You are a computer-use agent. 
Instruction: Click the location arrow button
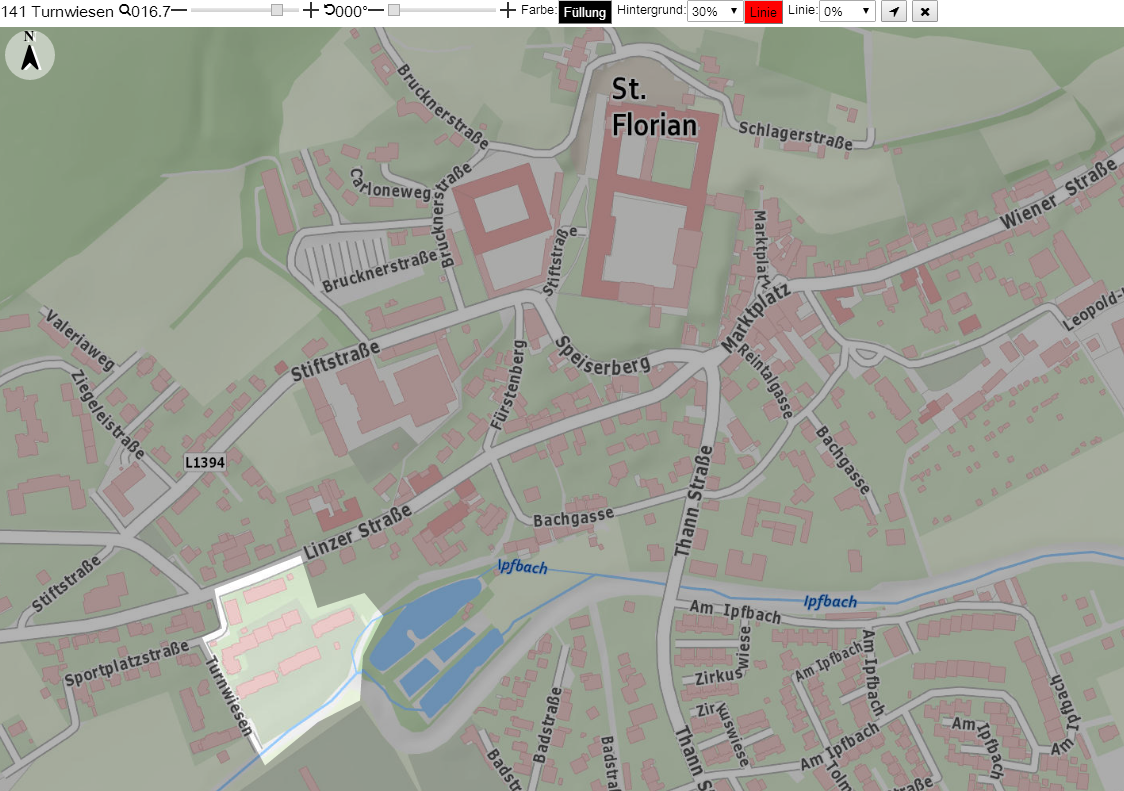[894, 11]
